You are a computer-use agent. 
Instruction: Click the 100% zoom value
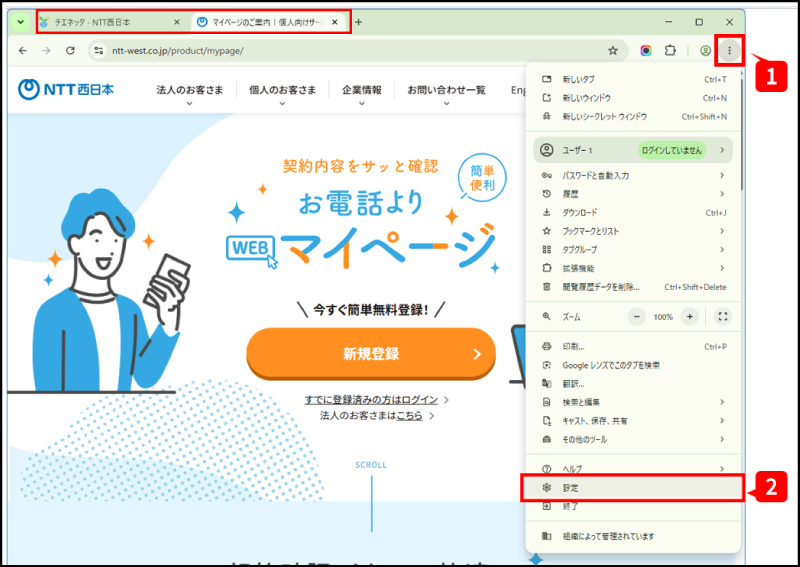coord(663,317)
